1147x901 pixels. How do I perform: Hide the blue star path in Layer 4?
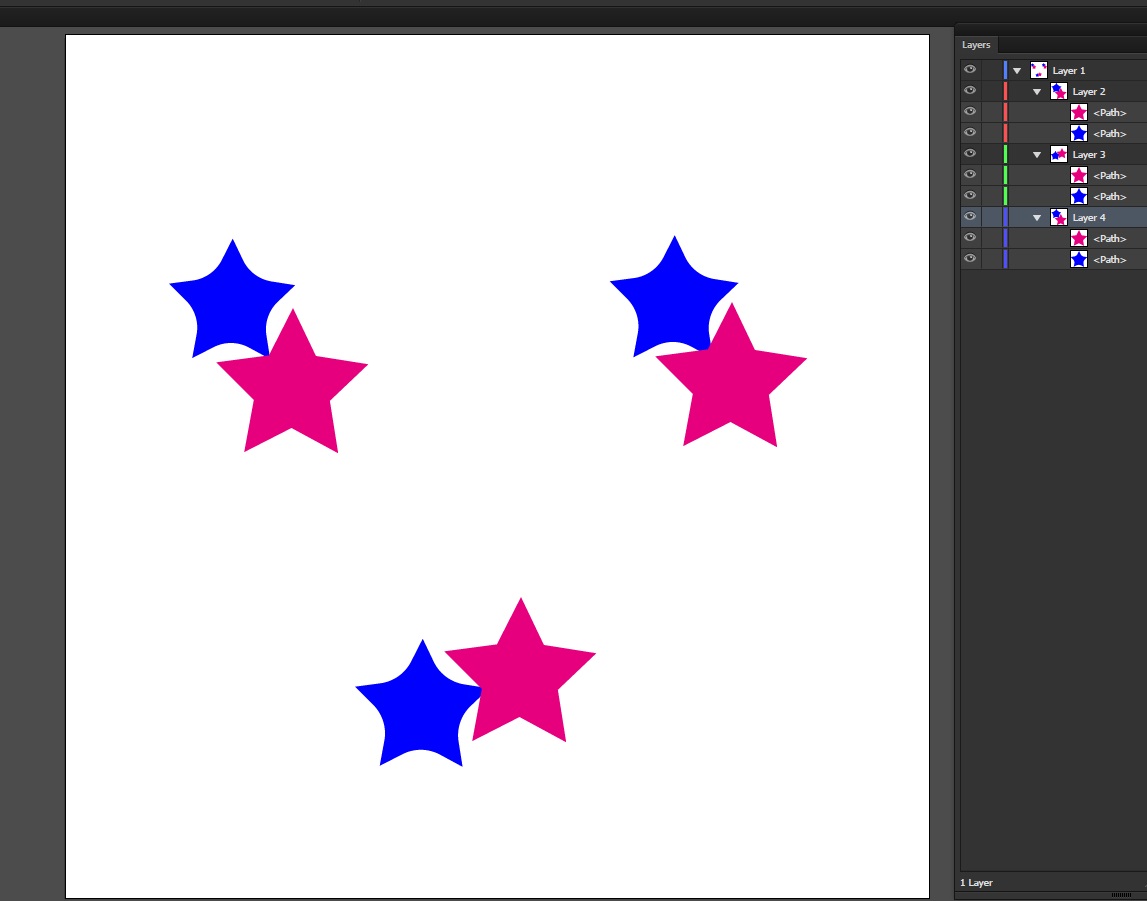pos(970,258)
